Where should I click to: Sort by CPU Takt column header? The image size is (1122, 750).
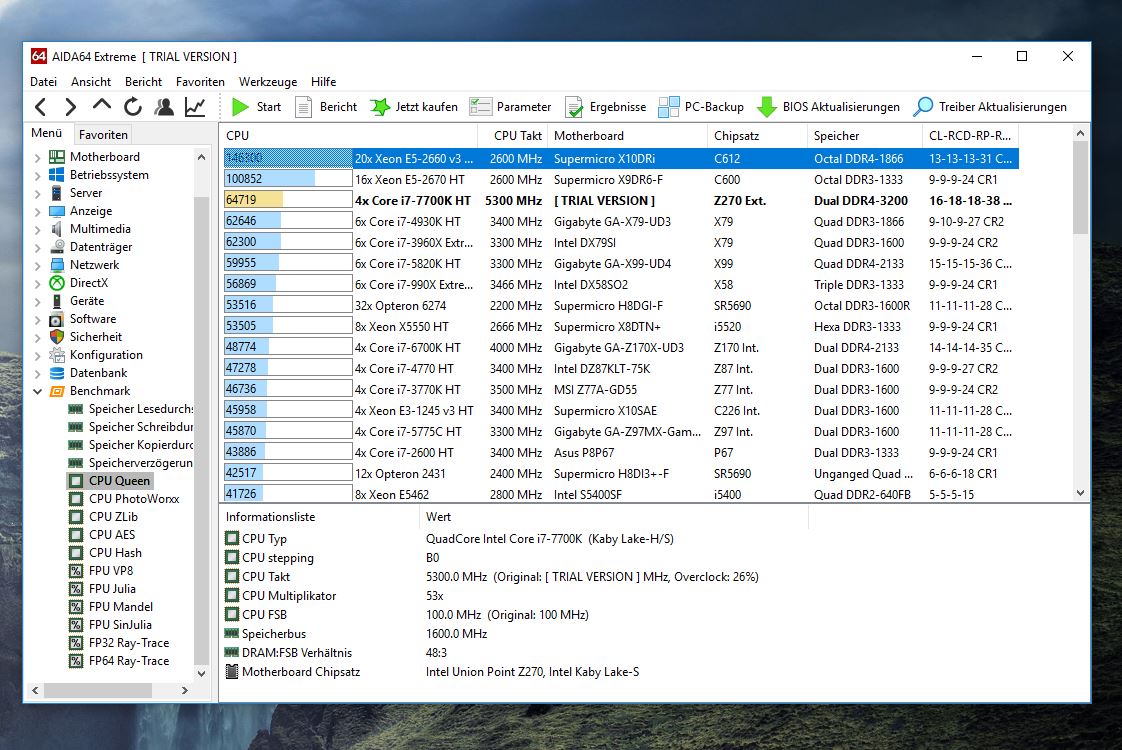[x=517, y=135]
